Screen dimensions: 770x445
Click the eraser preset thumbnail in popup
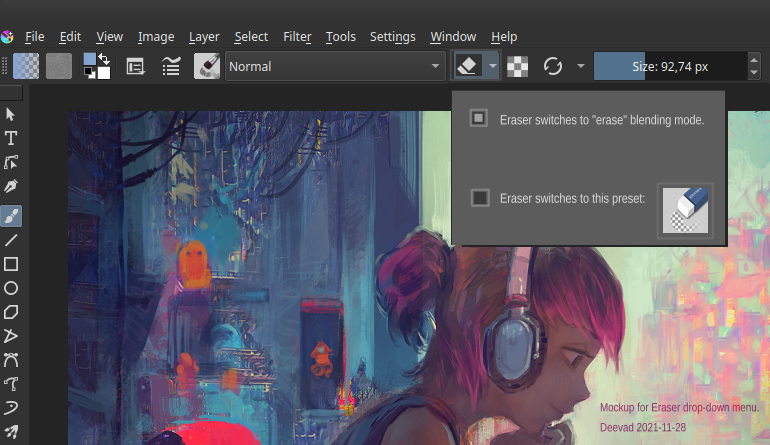pyautogui.click(x=685, y=210)
